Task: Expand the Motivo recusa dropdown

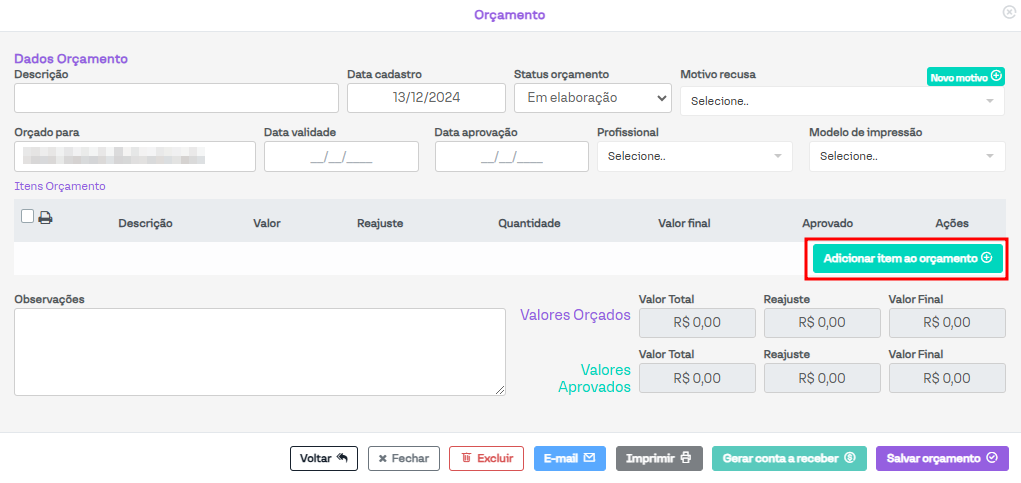Action: tap(842, 101)
